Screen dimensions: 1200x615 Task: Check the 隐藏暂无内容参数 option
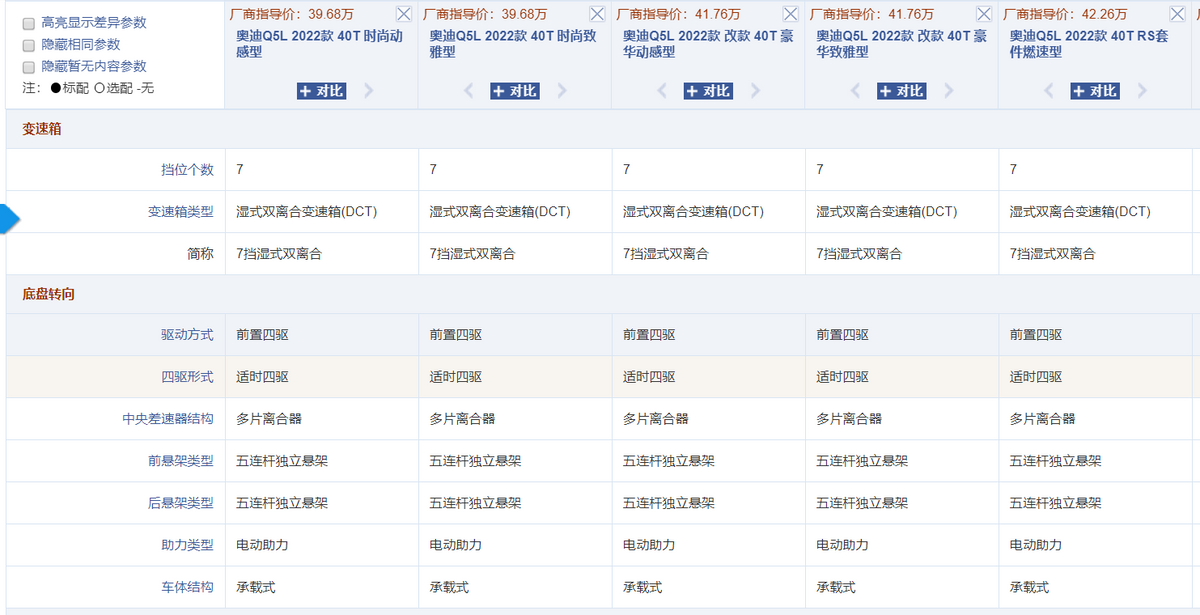point(29,67)
